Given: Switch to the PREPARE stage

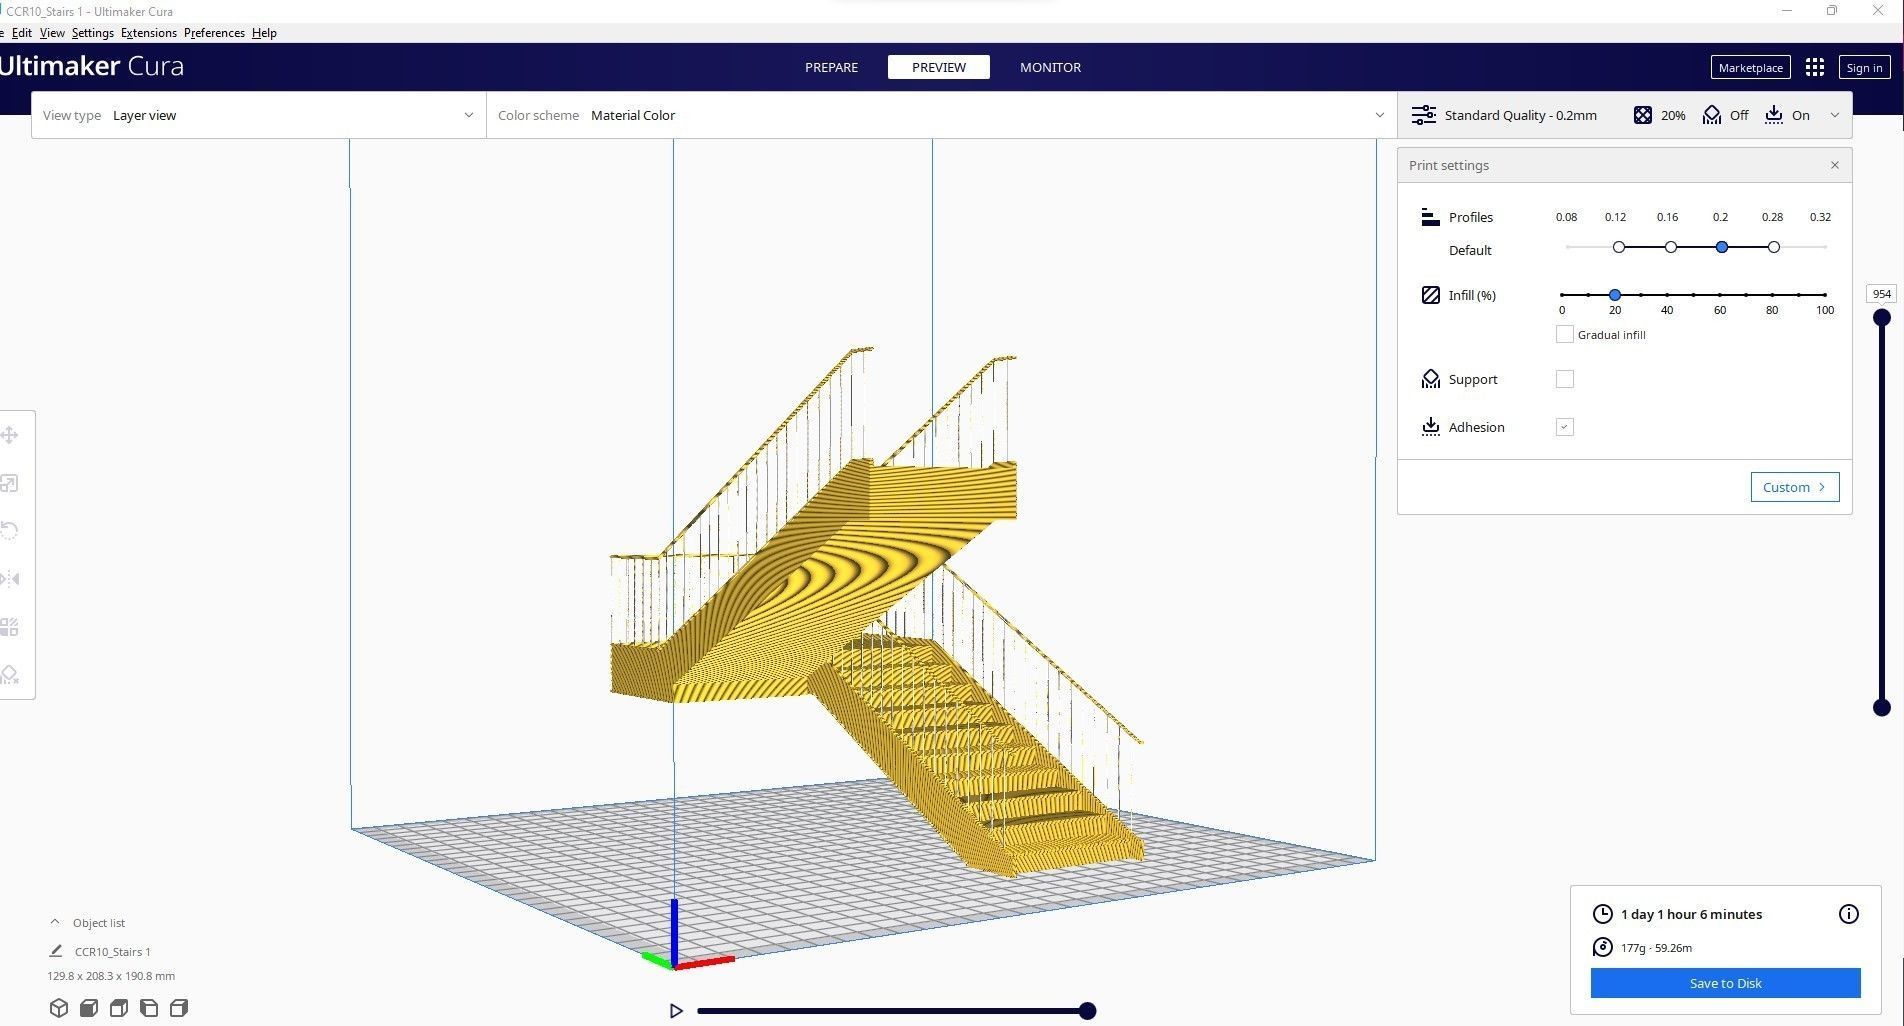Looking at the screenshot, I should (831, 67).
